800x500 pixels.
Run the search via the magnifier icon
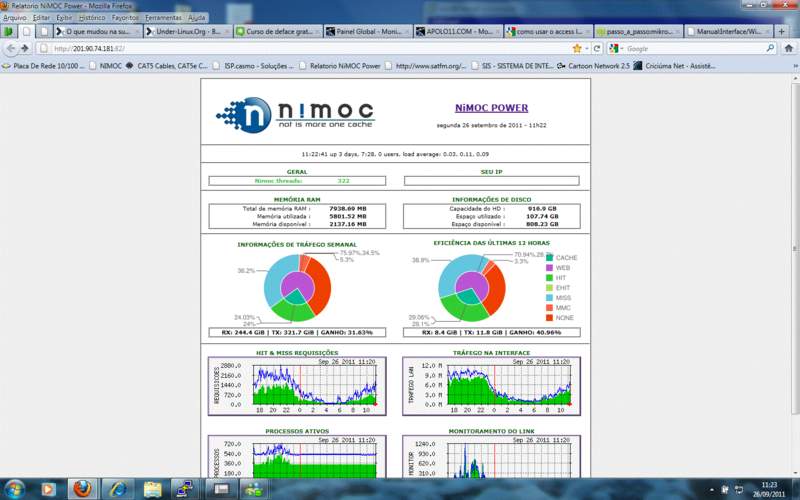tap(770, 48)
